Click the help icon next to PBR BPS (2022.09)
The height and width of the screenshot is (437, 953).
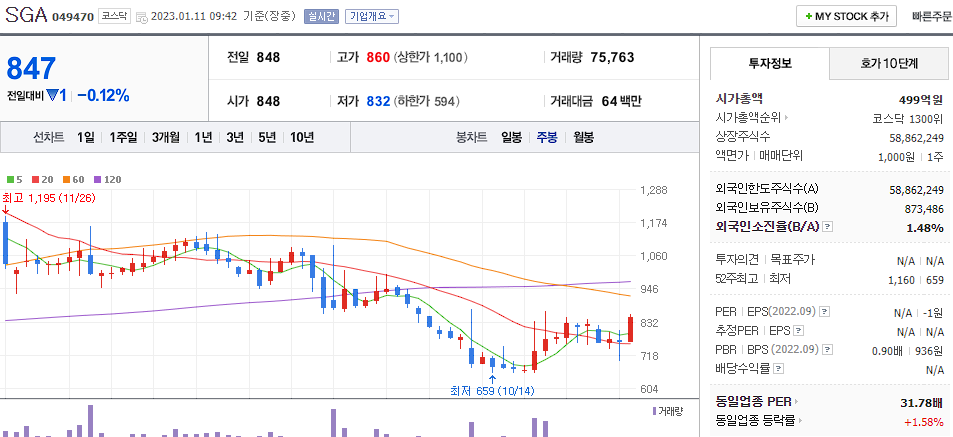pos(828,349)
